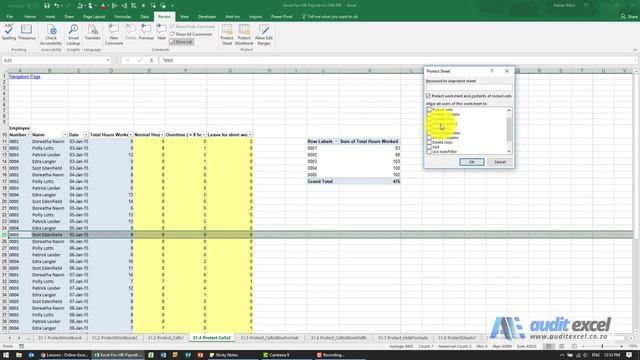Save the workbook from quick access toolbar

click(x=47, y=6)
